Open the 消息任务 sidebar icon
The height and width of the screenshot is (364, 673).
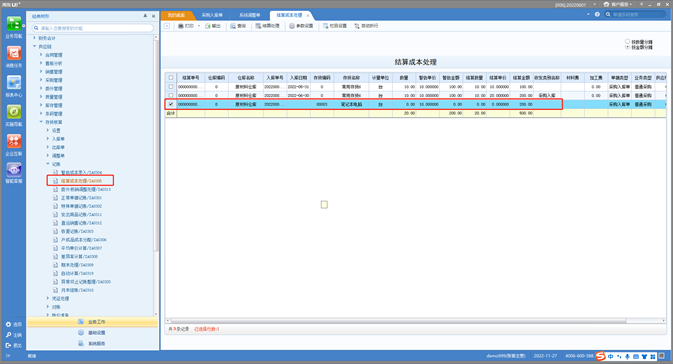pyautogui.click(x=14, y=54)
